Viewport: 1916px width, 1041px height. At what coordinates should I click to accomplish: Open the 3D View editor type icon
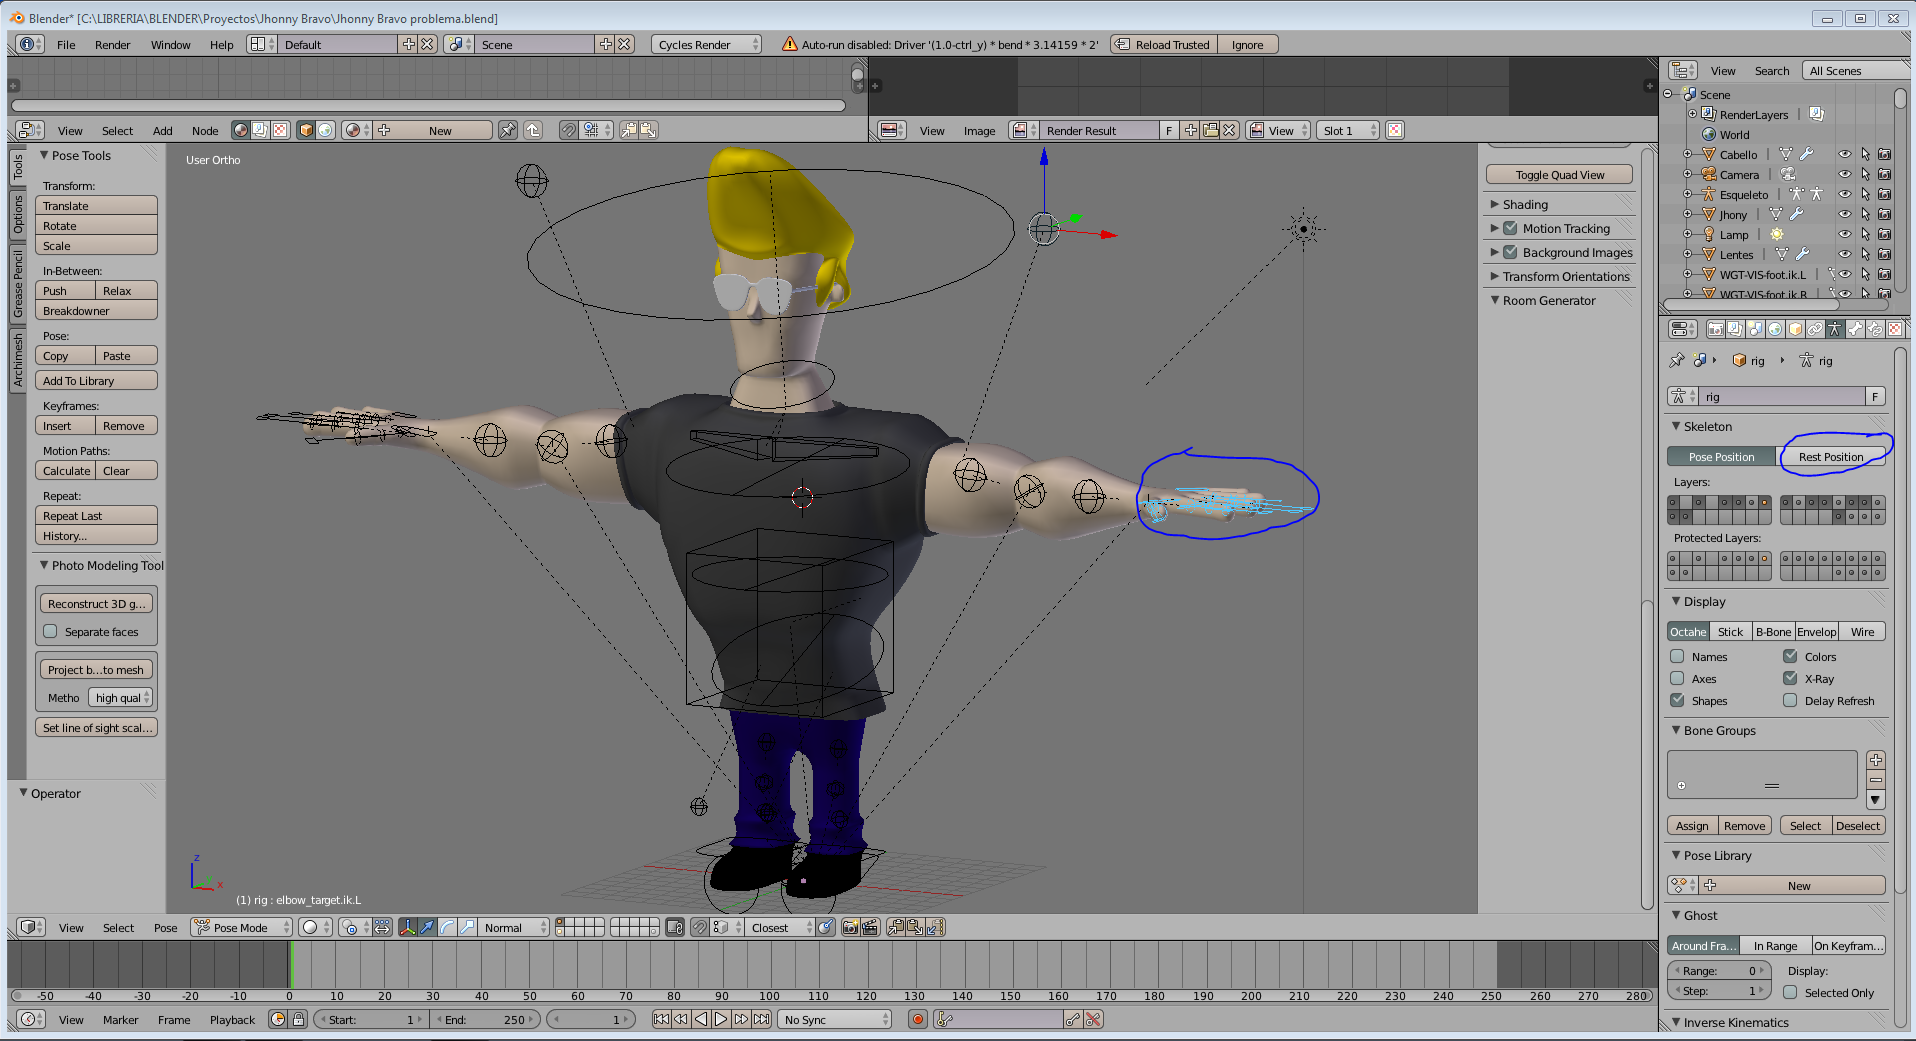point(31,927)
